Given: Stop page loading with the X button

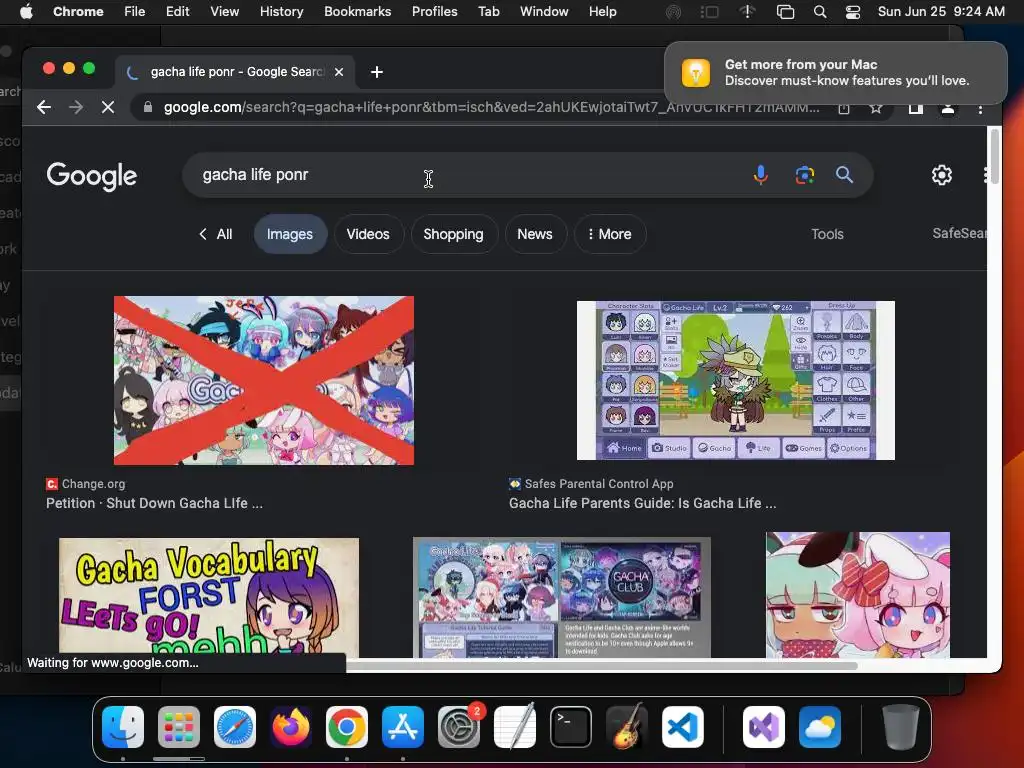Looking at the screenshot, I should tap(108, 107).
